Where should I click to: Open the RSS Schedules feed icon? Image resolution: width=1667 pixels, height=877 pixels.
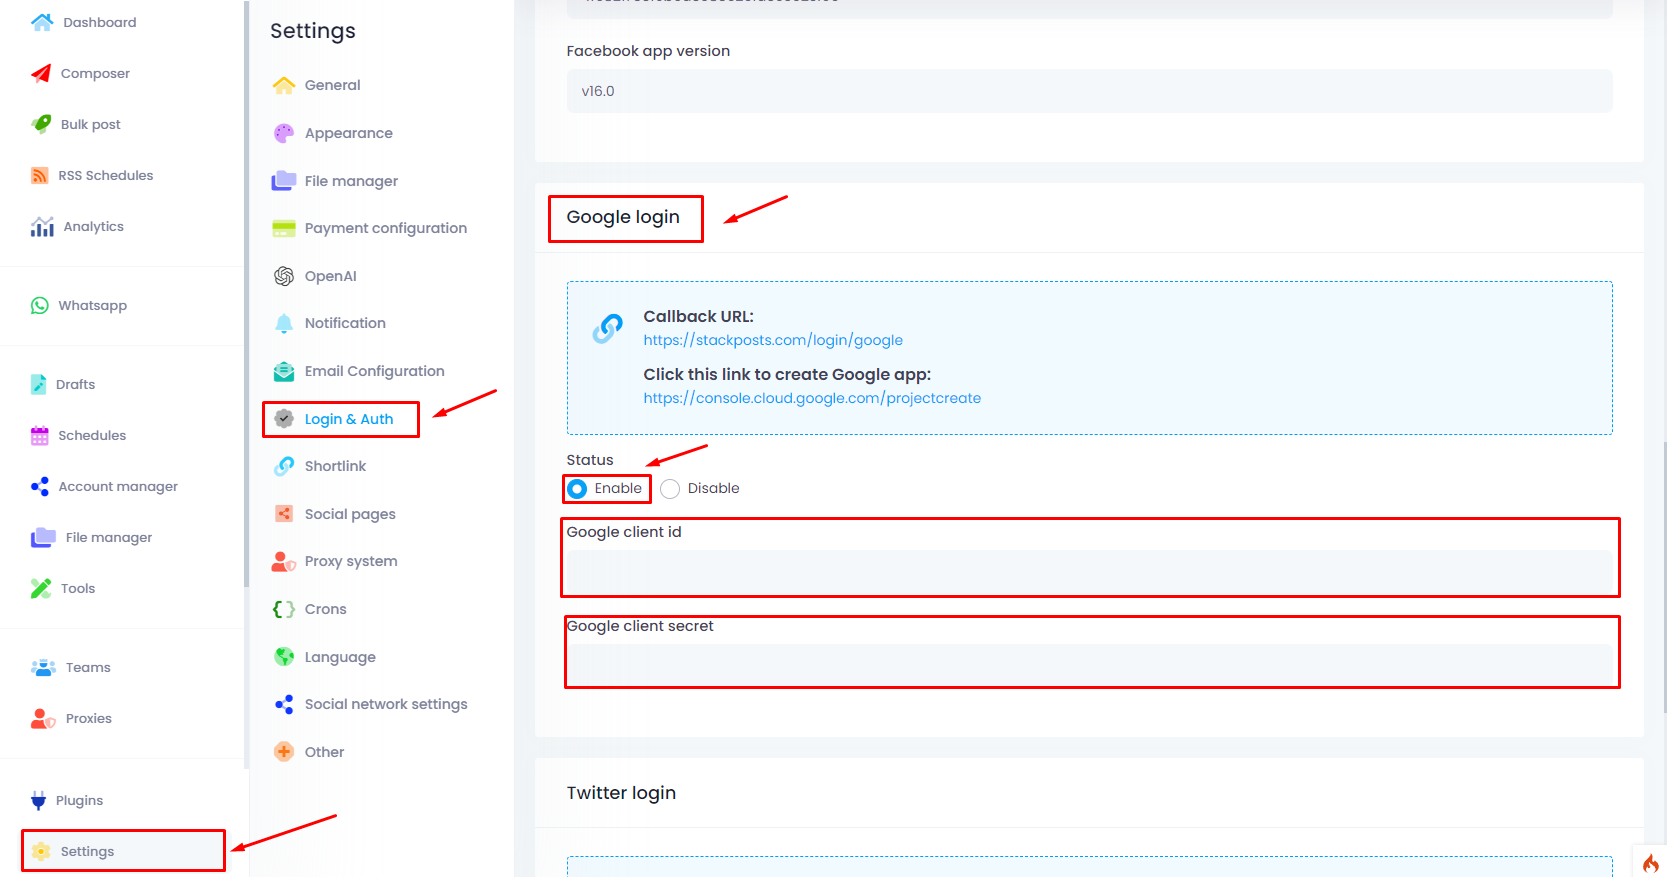pyautogui.click(x=40, y=175)
